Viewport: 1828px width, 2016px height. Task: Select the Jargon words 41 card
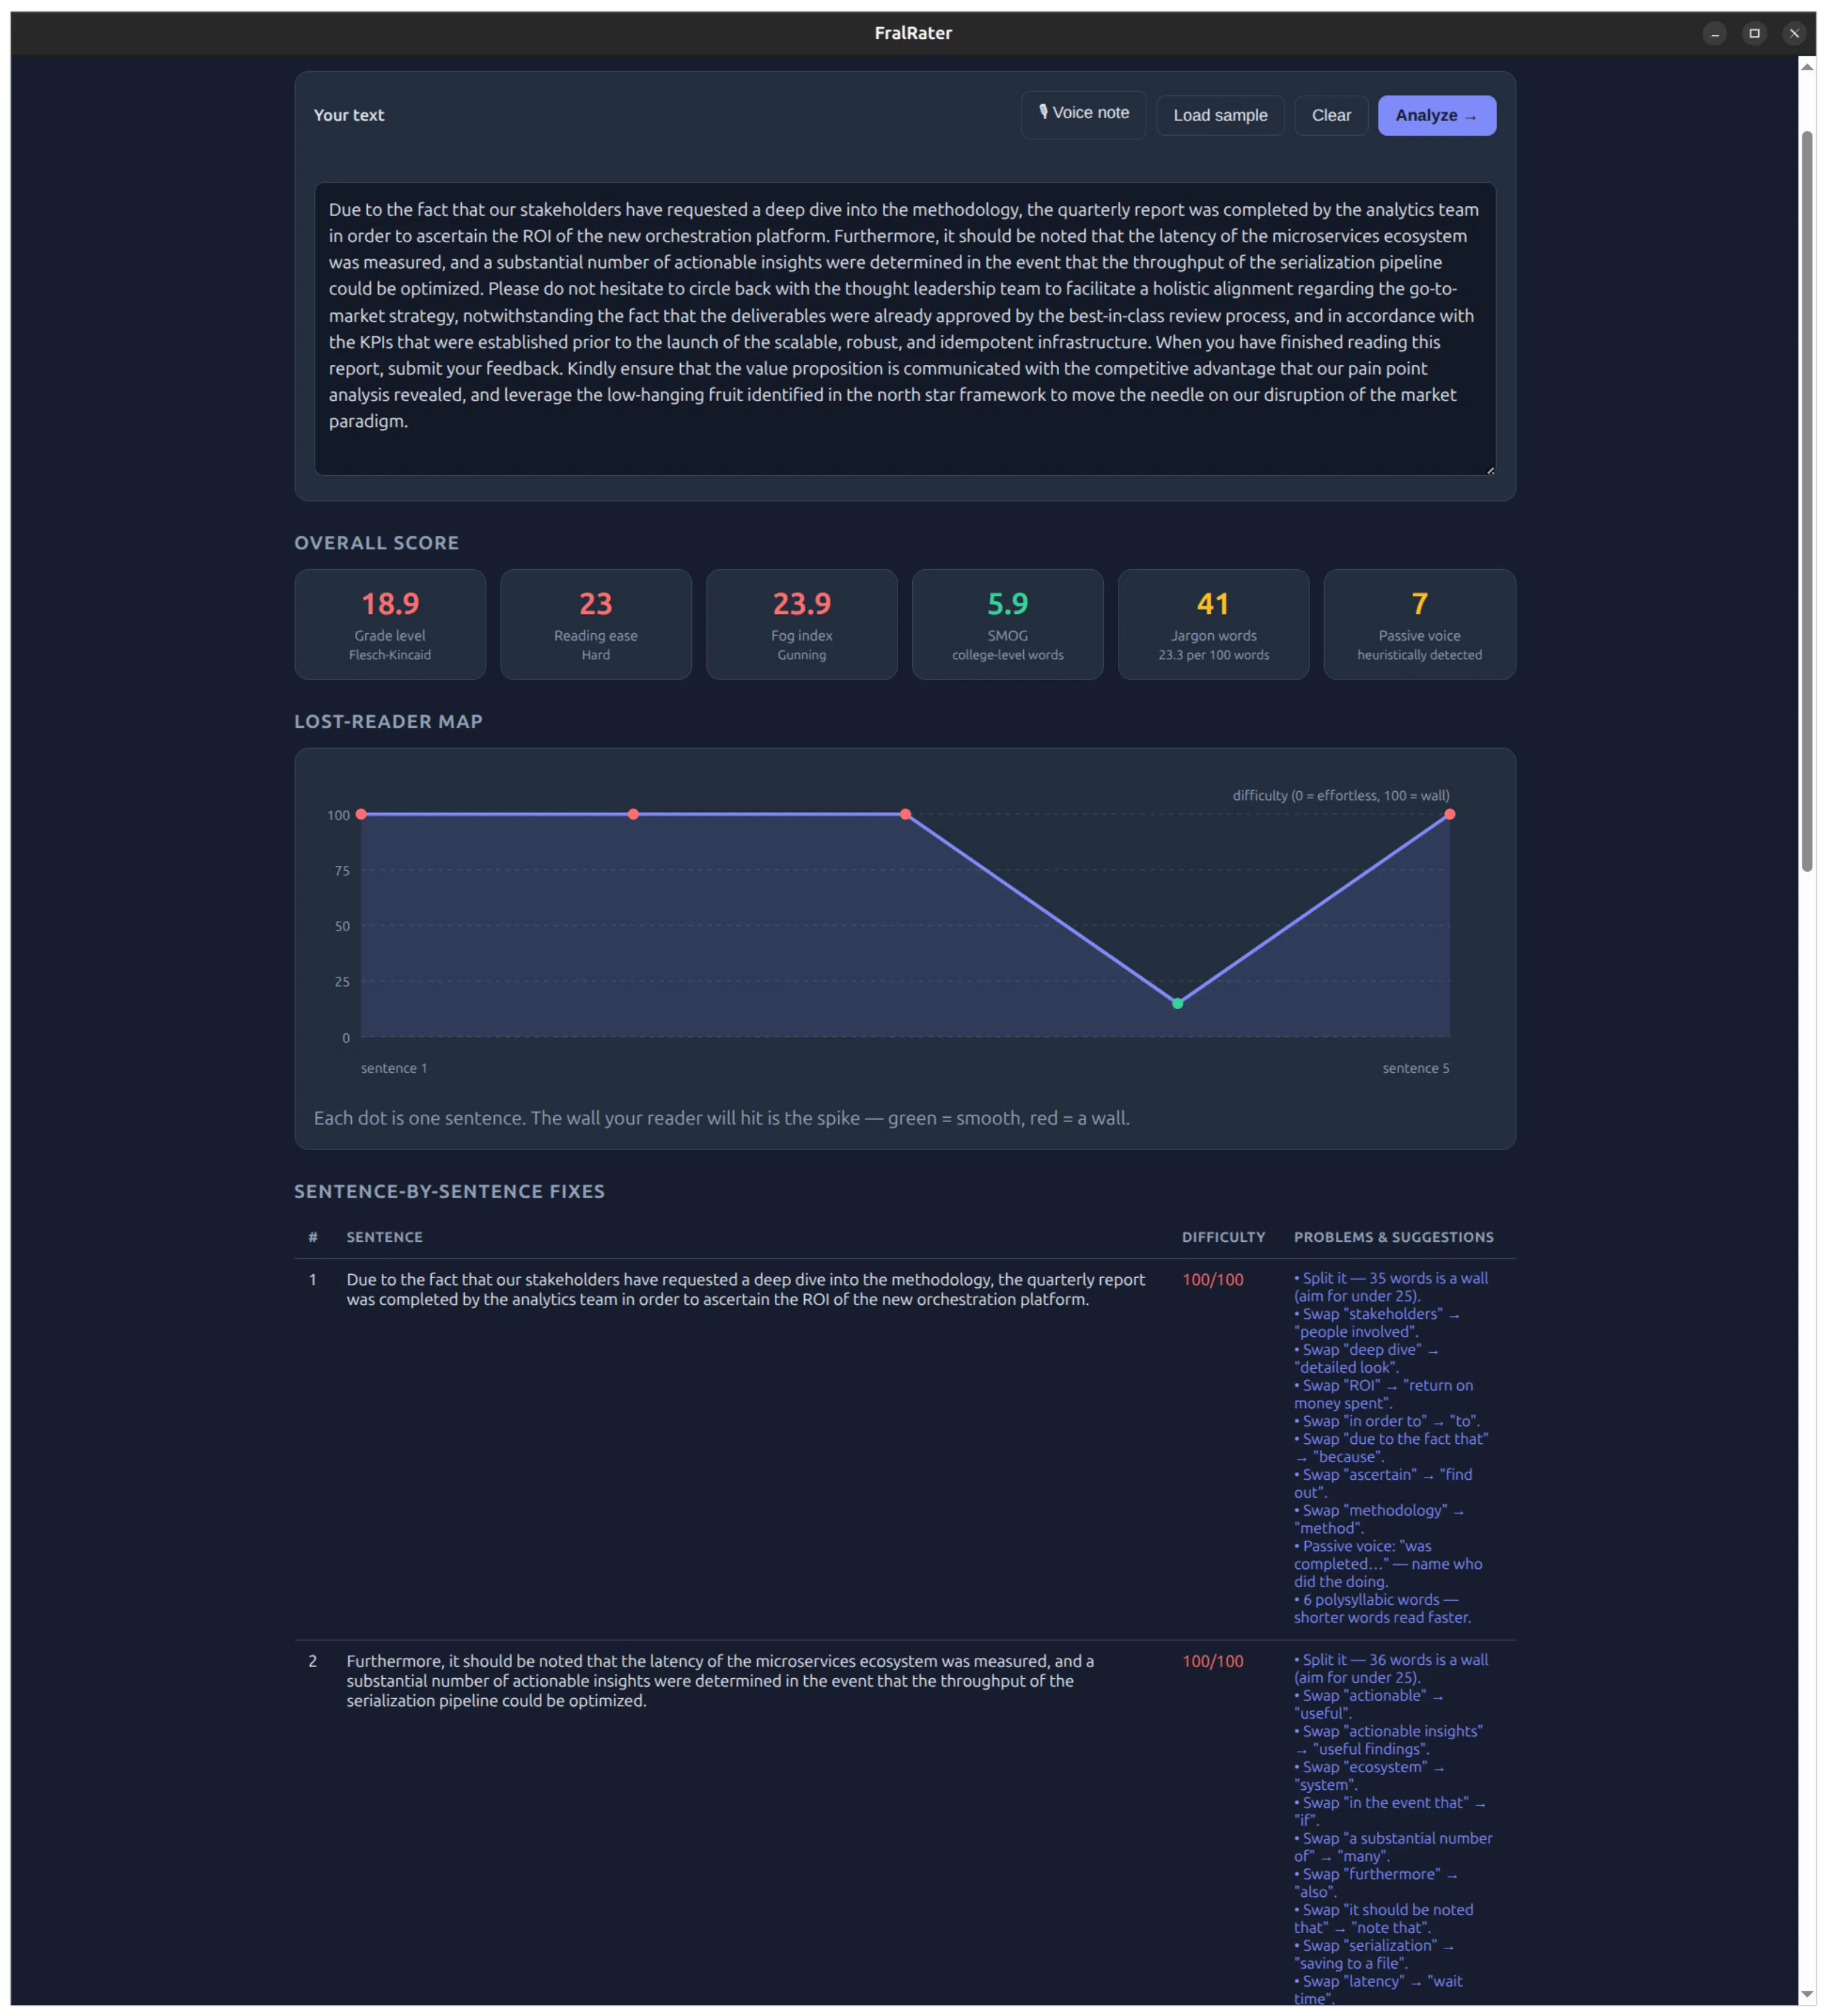[1213, 624]
